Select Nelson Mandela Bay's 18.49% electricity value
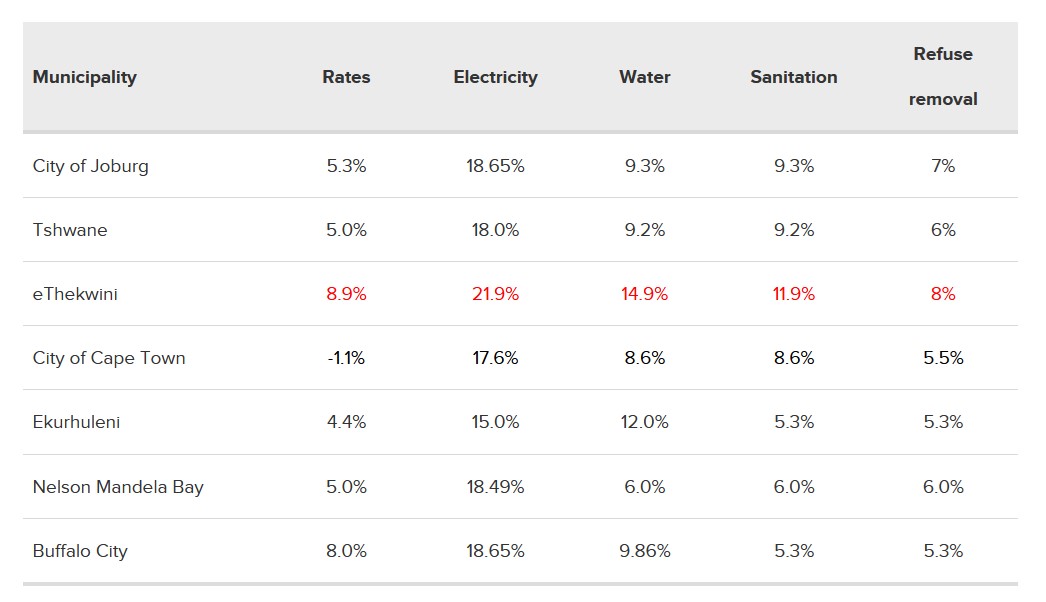Viewport: 1046px width, 602px height. [x=495, y=487]
